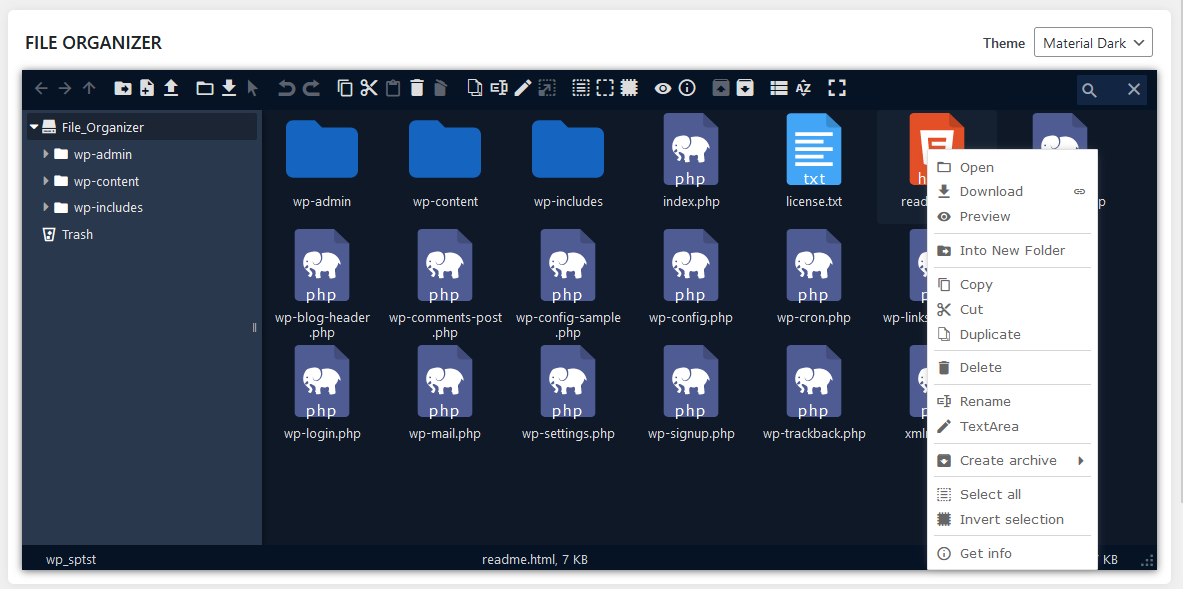Screen dimensions: 1183x590
Task: Delete selection via the trash toolbar icon
Action: [416, 88]
